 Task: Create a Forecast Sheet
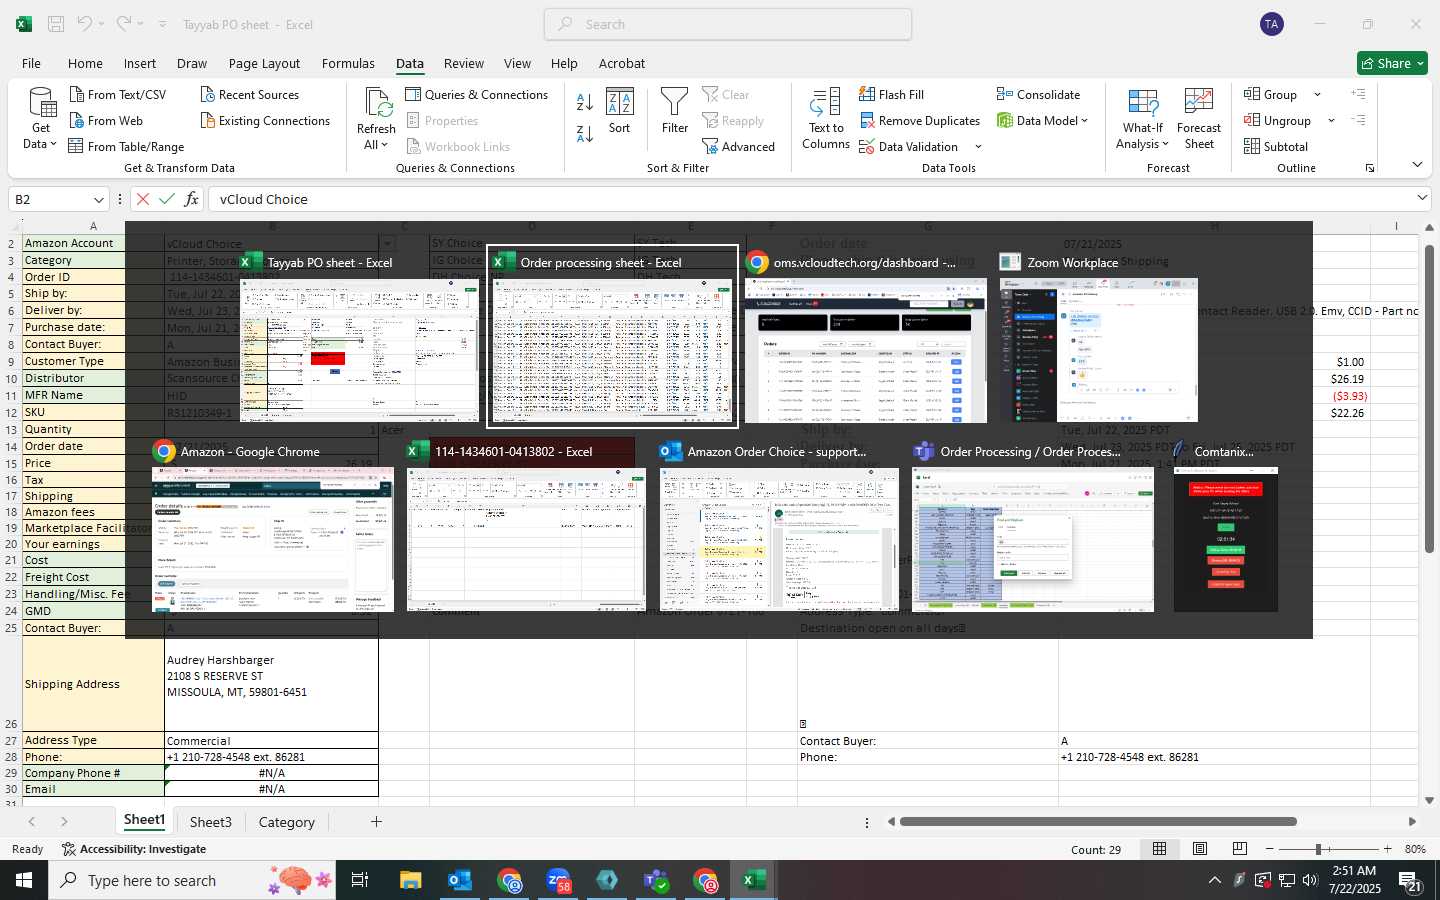[x=1199, y=119]
